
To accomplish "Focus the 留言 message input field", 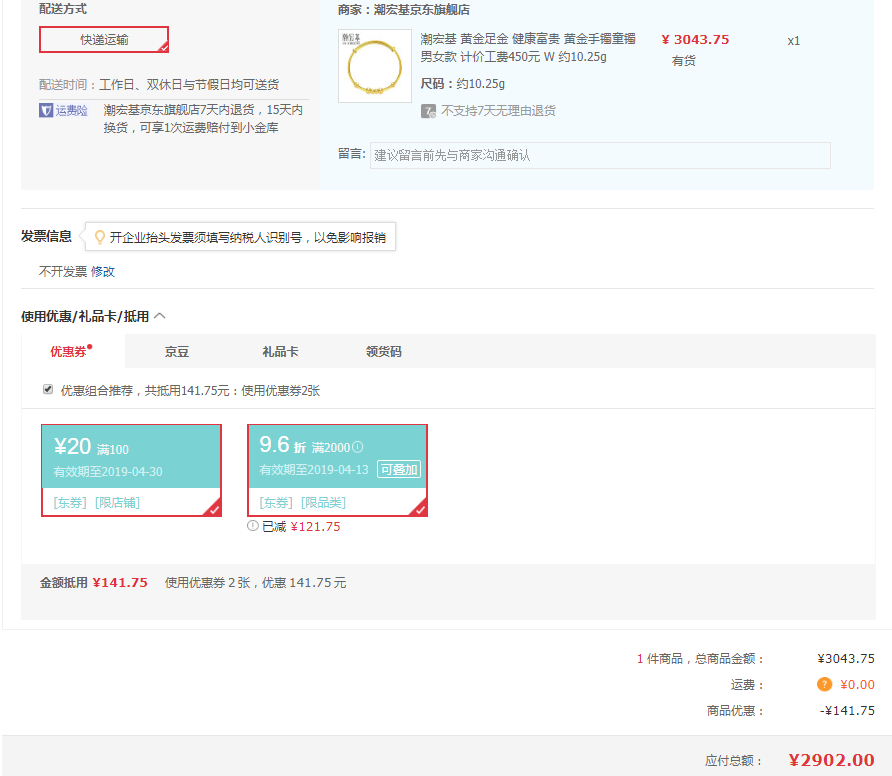I will tap(600, 155).
